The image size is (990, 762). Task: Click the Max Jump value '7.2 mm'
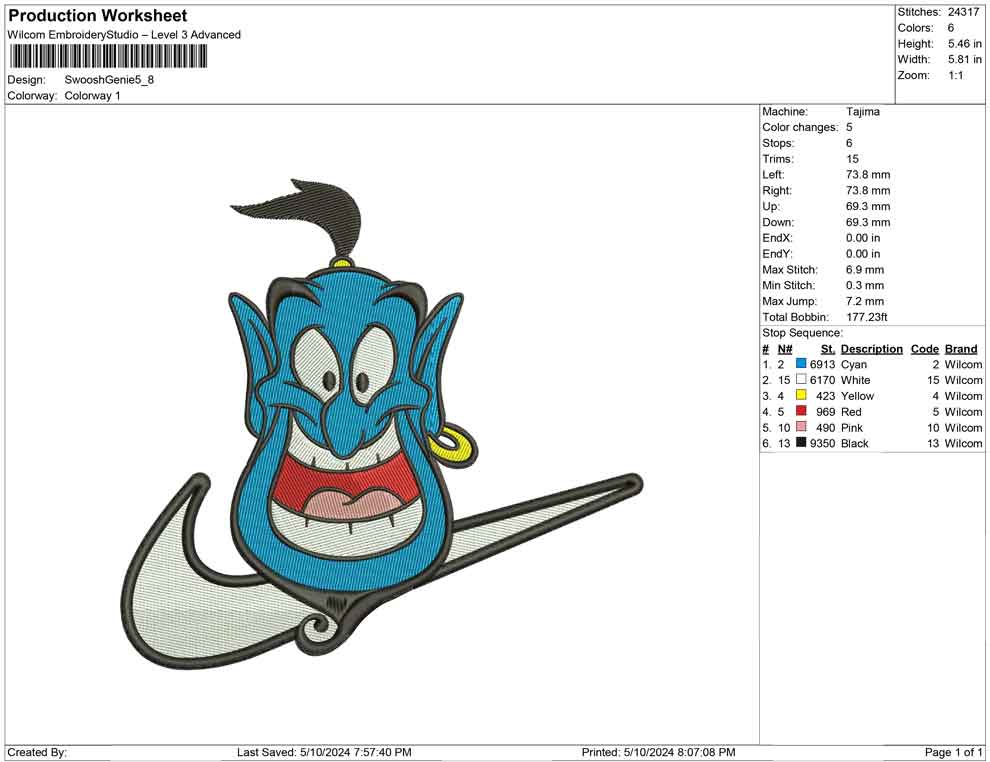pyautogui.click(x=865, y=301)
